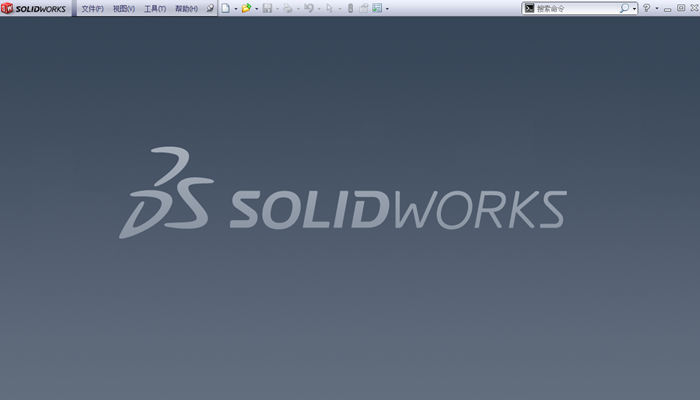Image resolution: width=700 pixels, height=400 pixels.
Task: Click the Undo arrow icon
Action: tap(308, 8)
